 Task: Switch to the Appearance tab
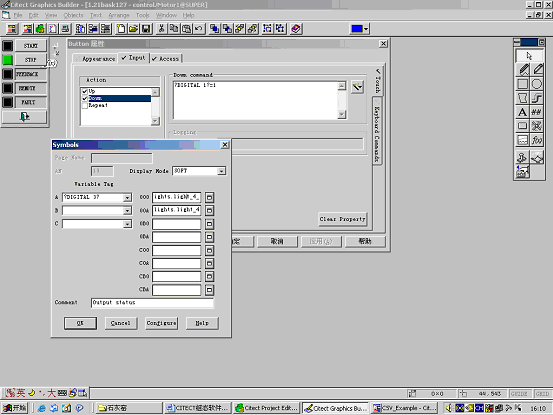pyautogui.click(x=95, y=59)
